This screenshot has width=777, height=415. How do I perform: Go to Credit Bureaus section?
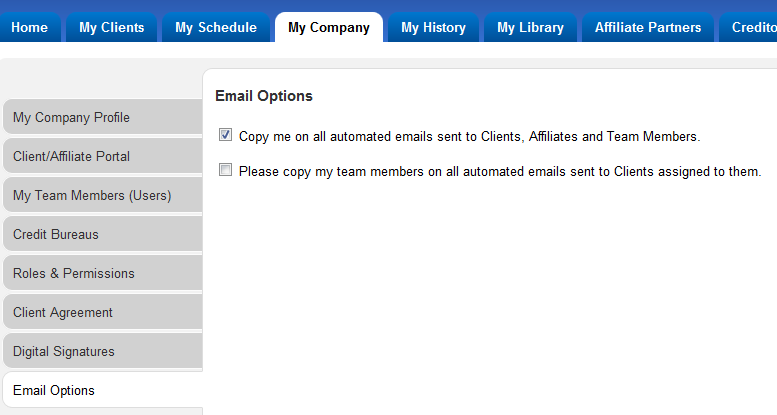(x=103, y=234)
